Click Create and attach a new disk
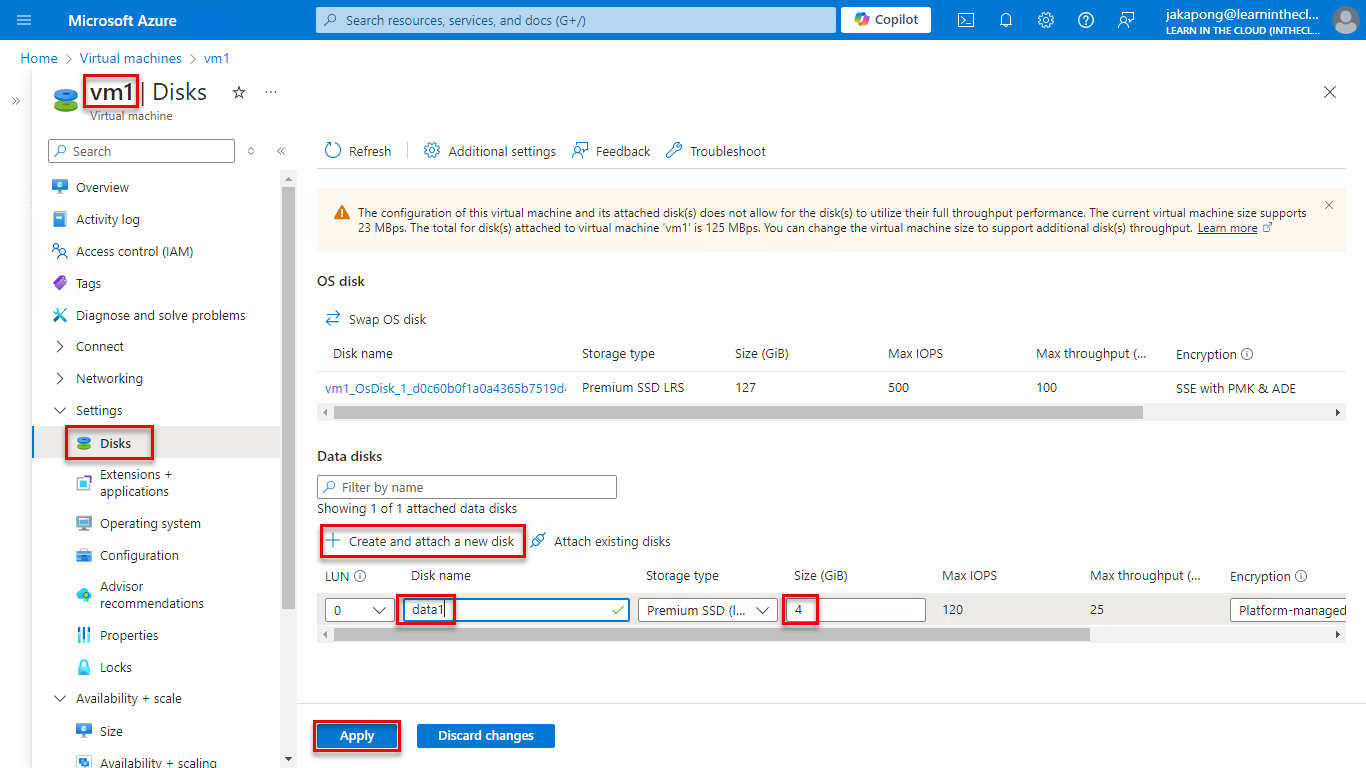The image size is (1366, 768). pyautogui.click(x=421, y=541)
